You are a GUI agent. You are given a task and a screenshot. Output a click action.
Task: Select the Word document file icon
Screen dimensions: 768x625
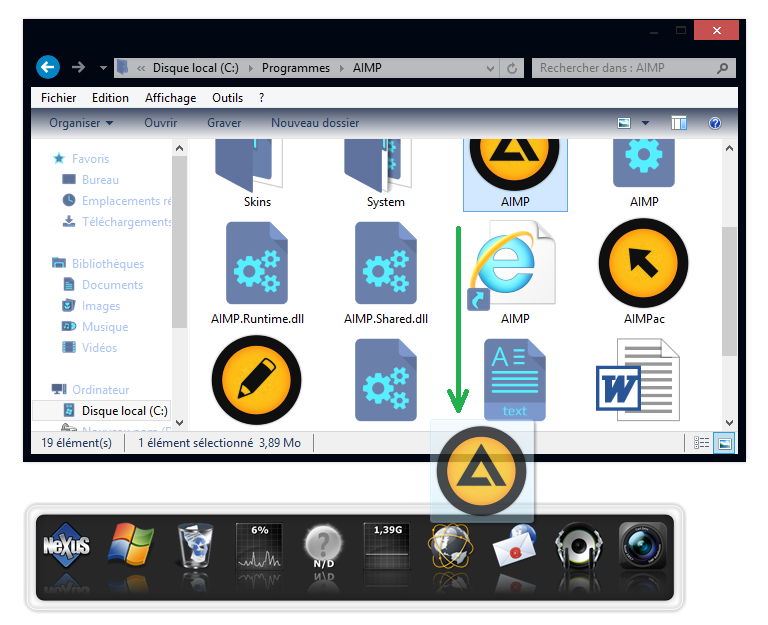[638, 380]
